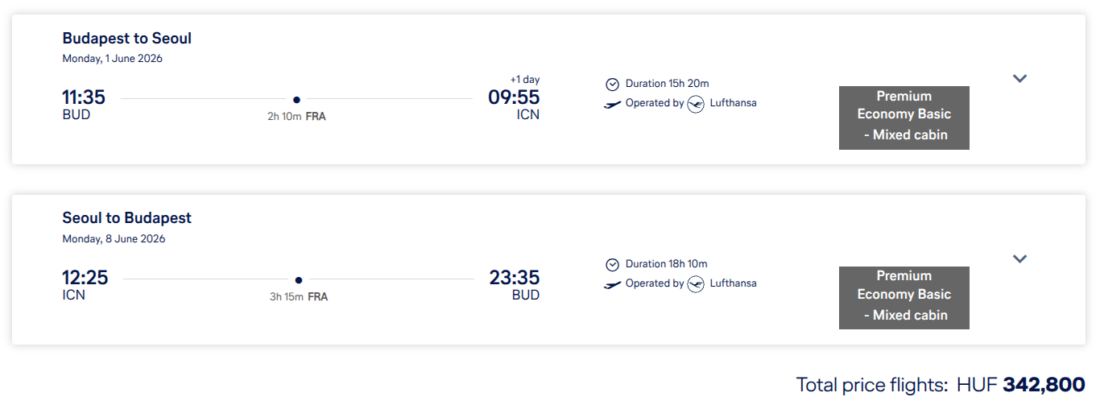The width and height of the screenshot is (1100, 401).
Task: Click the outbound flight airplane icon
Action: [x=613, y=104]
